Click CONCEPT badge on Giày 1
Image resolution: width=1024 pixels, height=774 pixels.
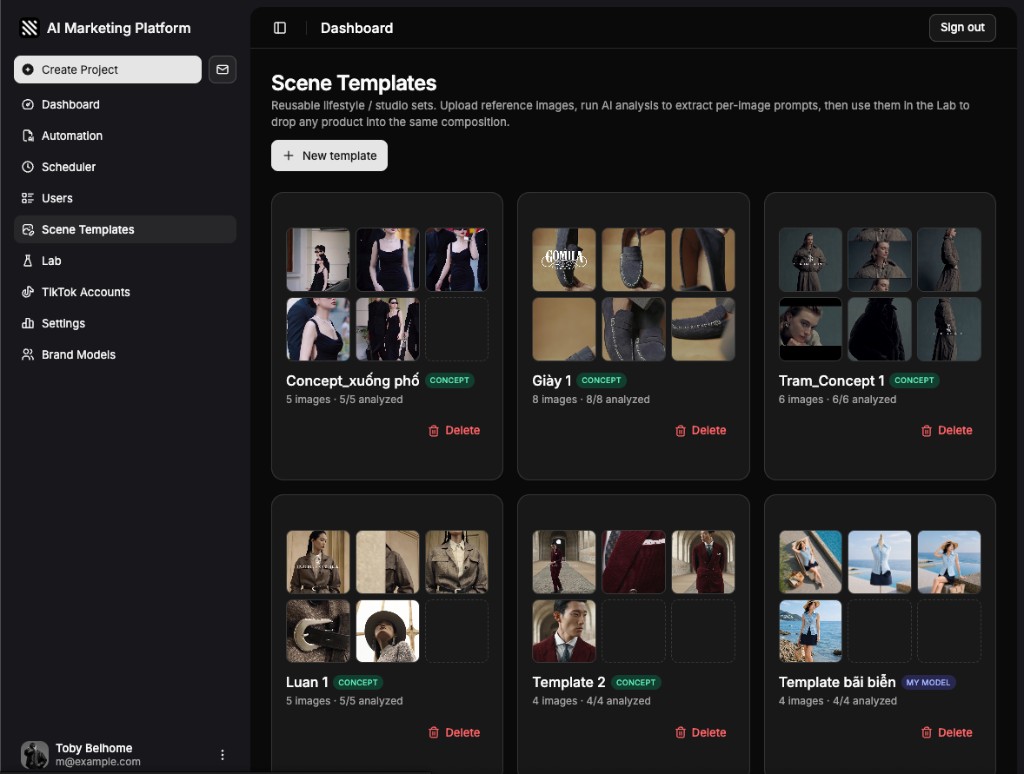(601, 380)
